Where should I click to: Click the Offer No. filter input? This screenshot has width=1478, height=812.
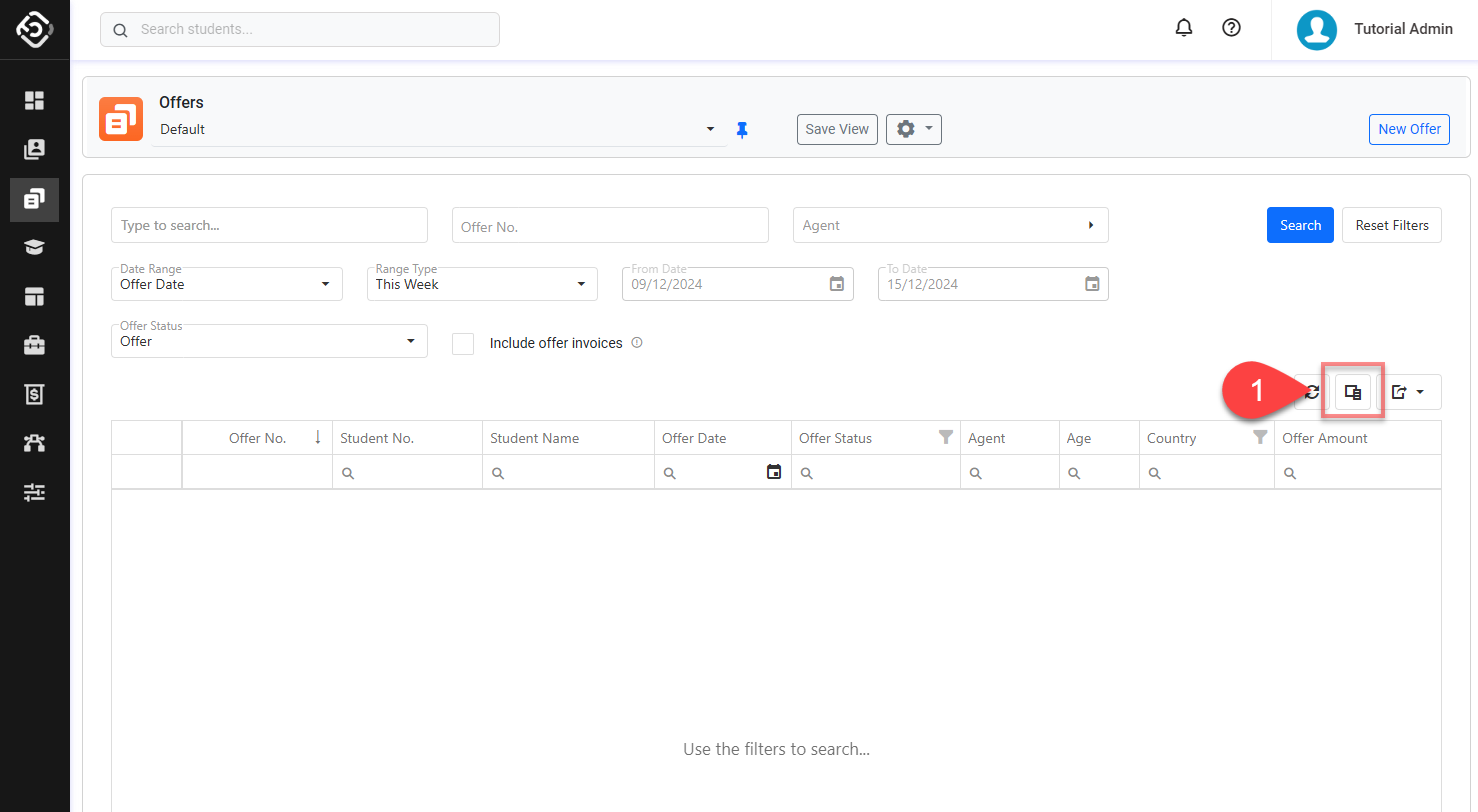[610, 225]
